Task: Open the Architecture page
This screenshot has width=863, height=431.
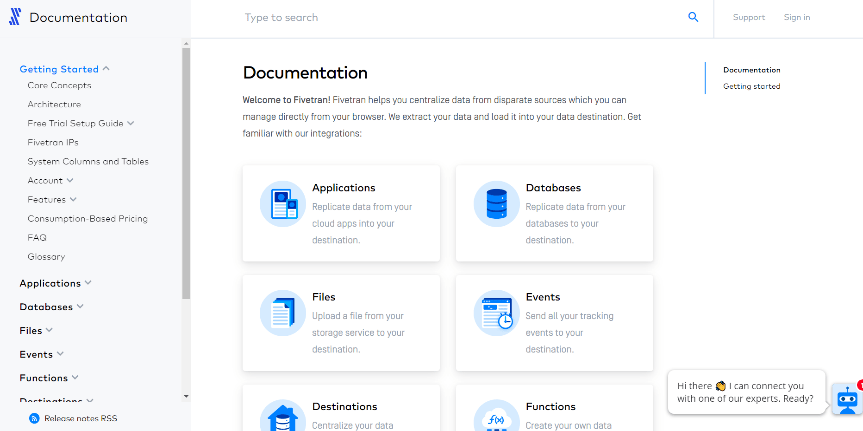Action: pyautogui.click(x=54, y=105)
